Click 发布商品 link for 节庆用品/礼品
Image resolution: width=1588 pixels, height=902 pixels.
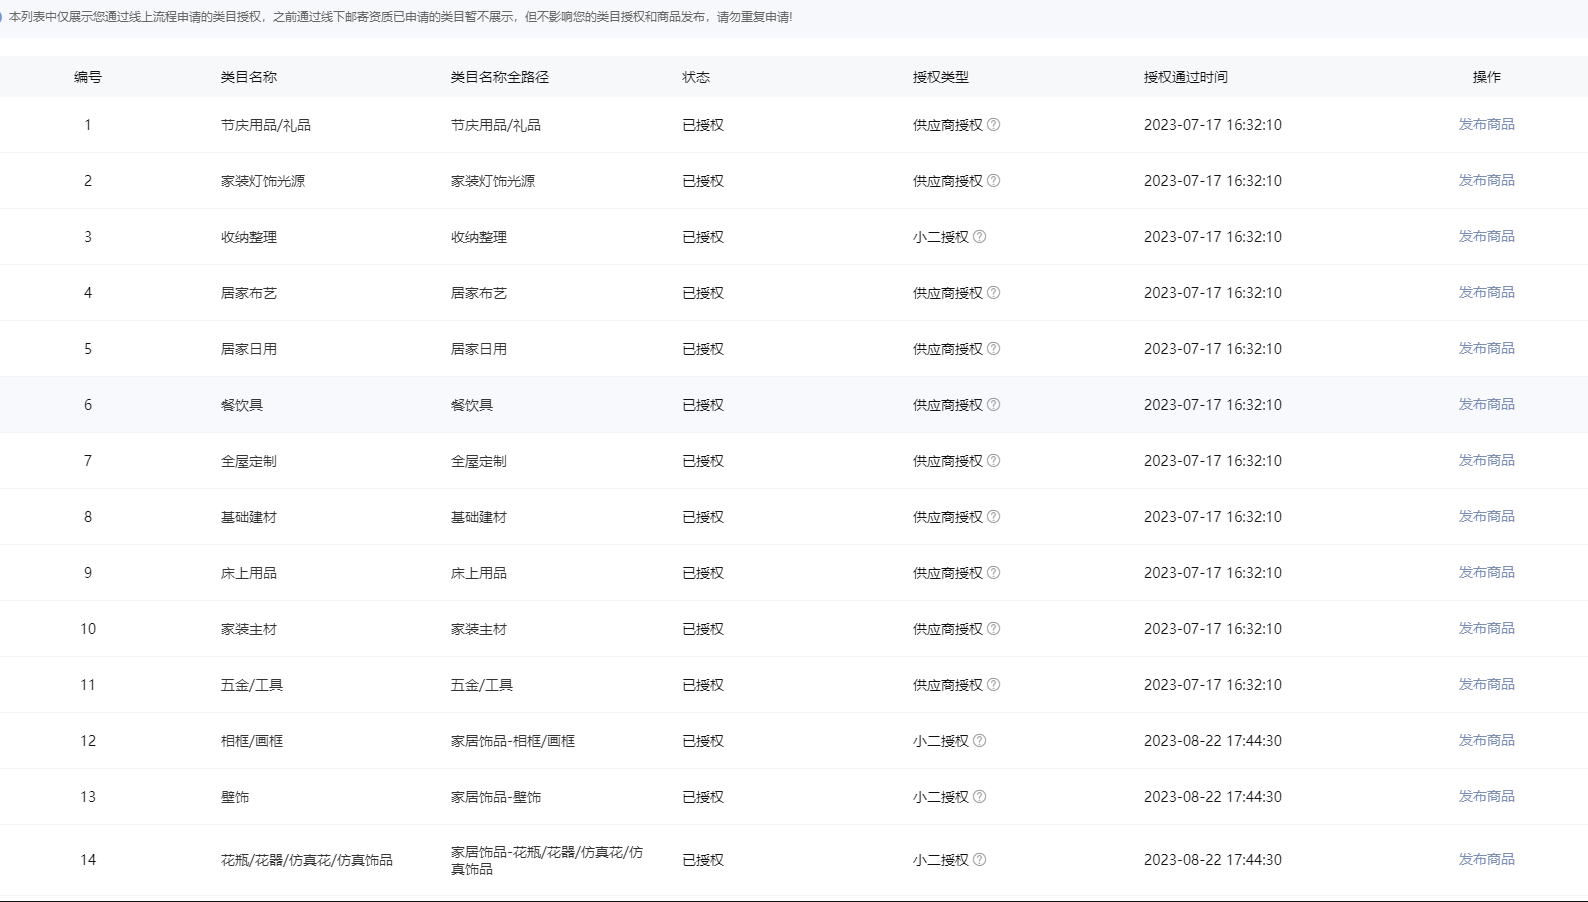[1486, 124]
